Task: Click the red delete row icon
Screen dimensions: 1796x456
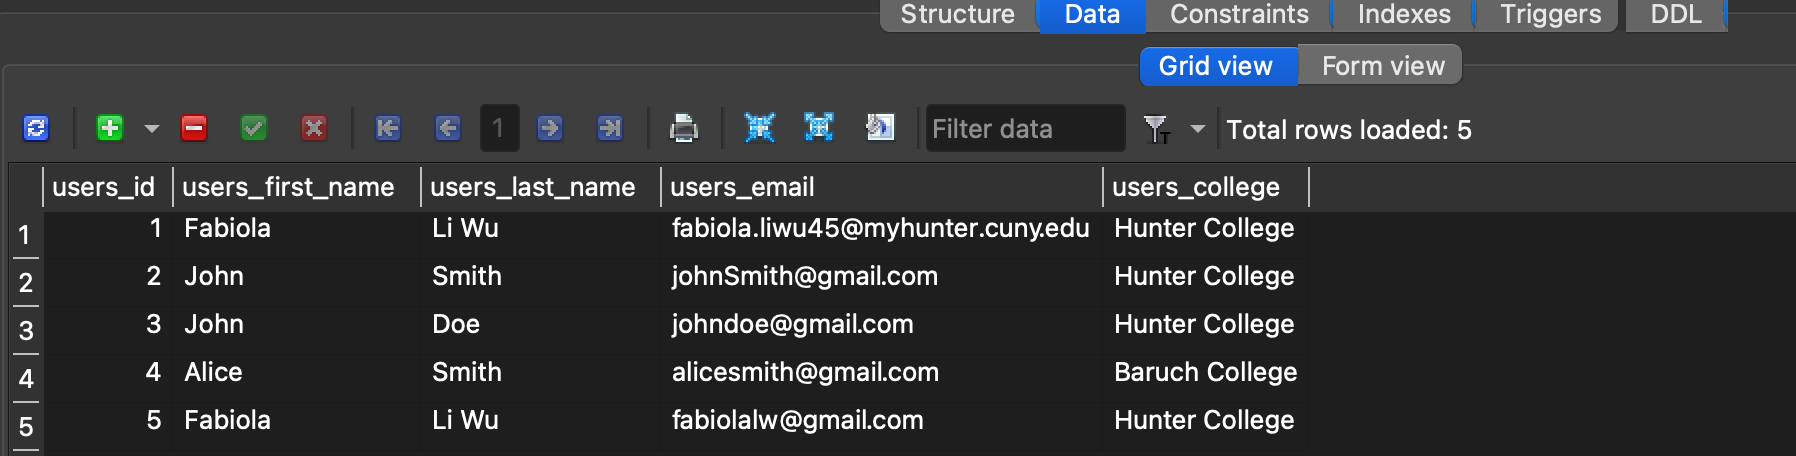Action: [x=194, y=129]
